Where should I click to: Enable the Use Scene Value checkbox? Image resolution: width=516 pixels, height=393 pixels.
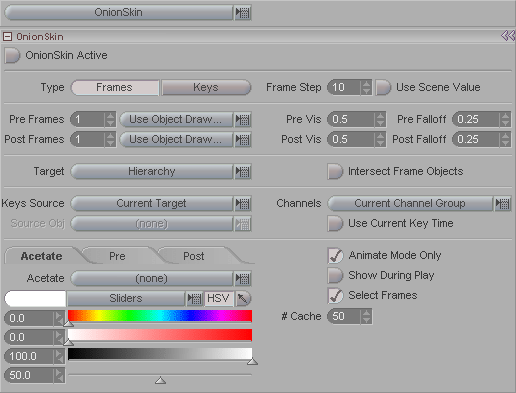point(383,88)
